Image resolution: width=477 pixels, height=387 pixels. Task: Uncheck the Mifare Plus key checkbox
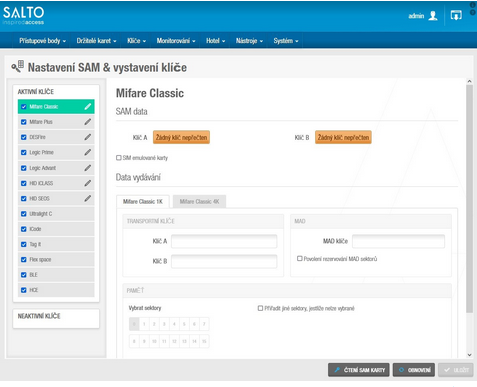pos(24,122)
